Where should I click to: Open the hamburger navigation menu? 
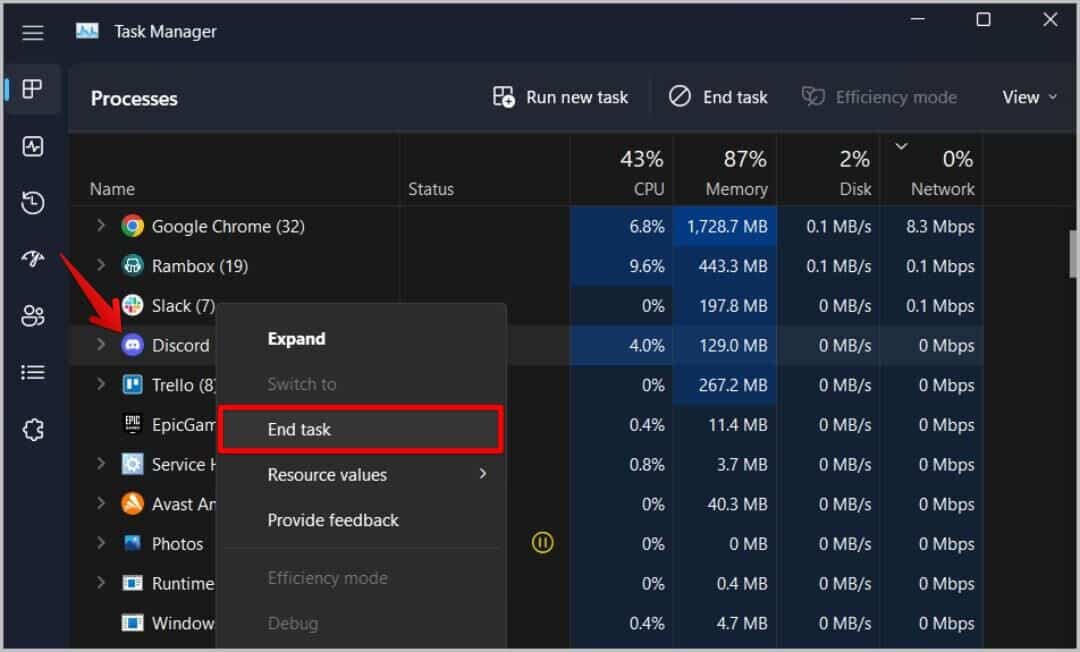click(32, 32)
